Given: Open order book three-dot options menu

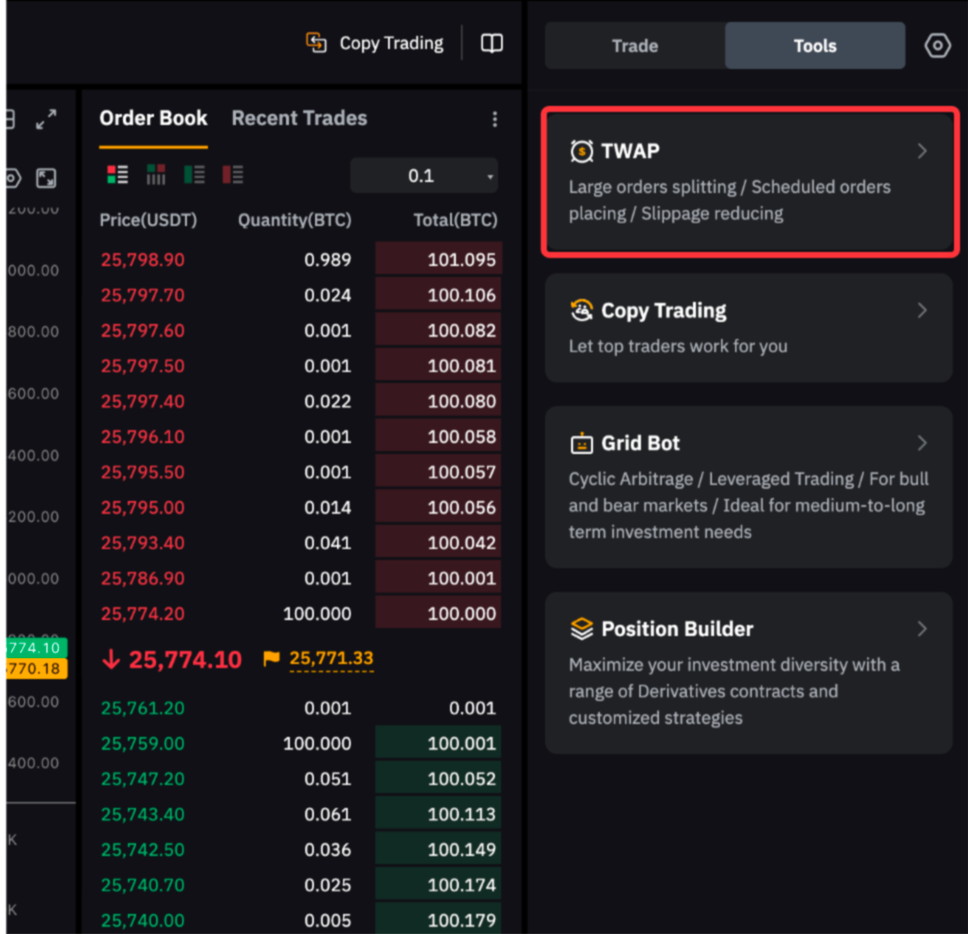Looking at the screenshot, I should pyautogui.click(x=494, y=119).
